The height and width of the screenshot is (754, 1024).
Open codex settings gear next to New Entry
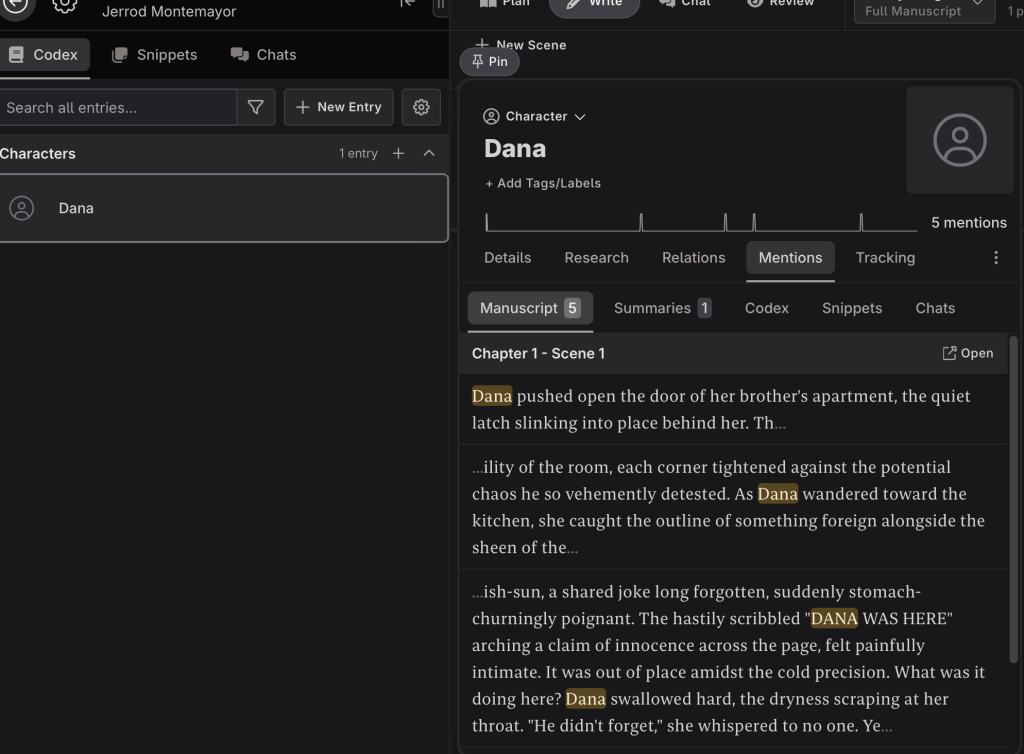421,107
